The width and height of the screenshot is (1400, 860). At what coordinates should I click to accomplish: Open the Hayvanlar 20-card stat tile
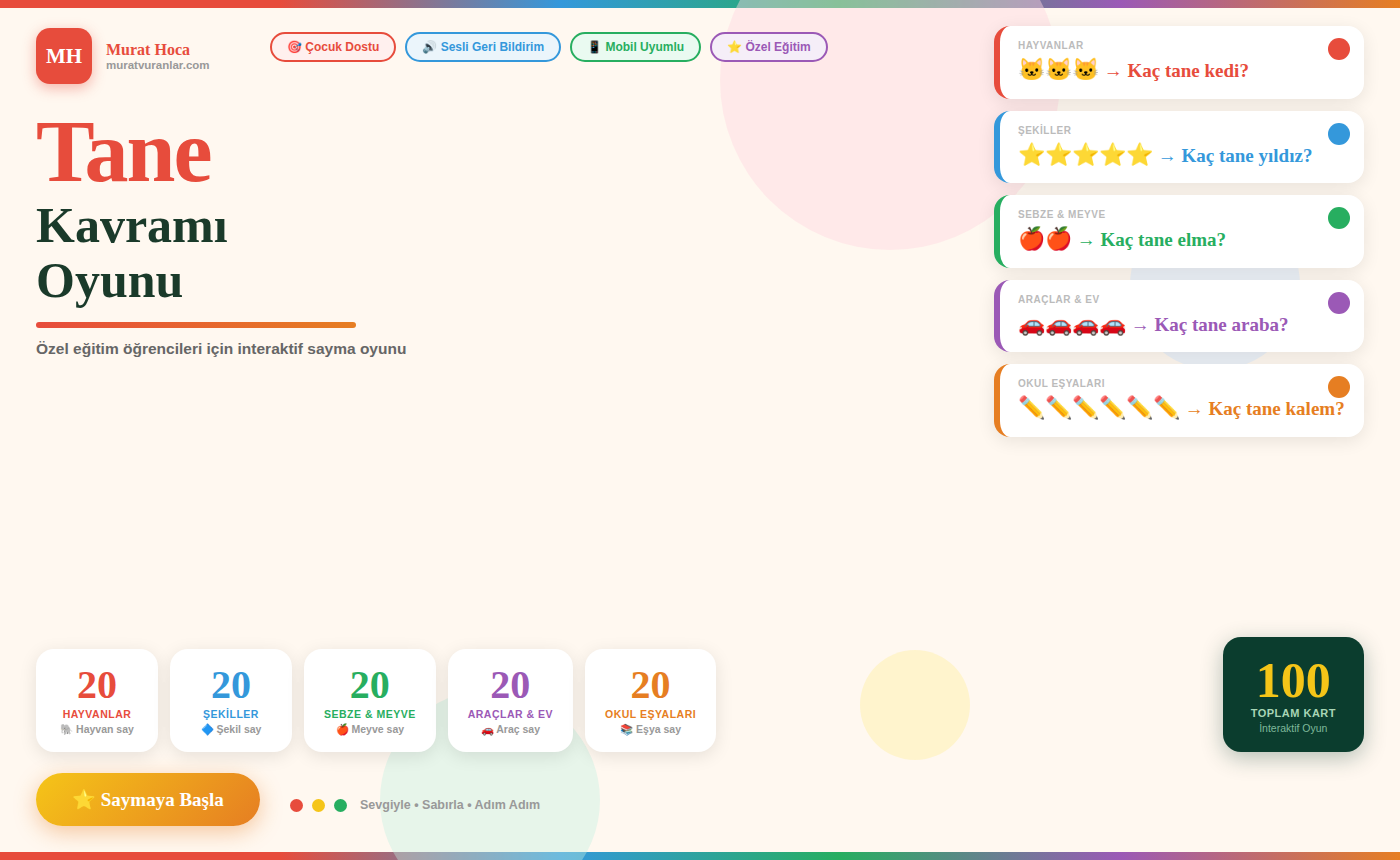(x=97, y=700)
